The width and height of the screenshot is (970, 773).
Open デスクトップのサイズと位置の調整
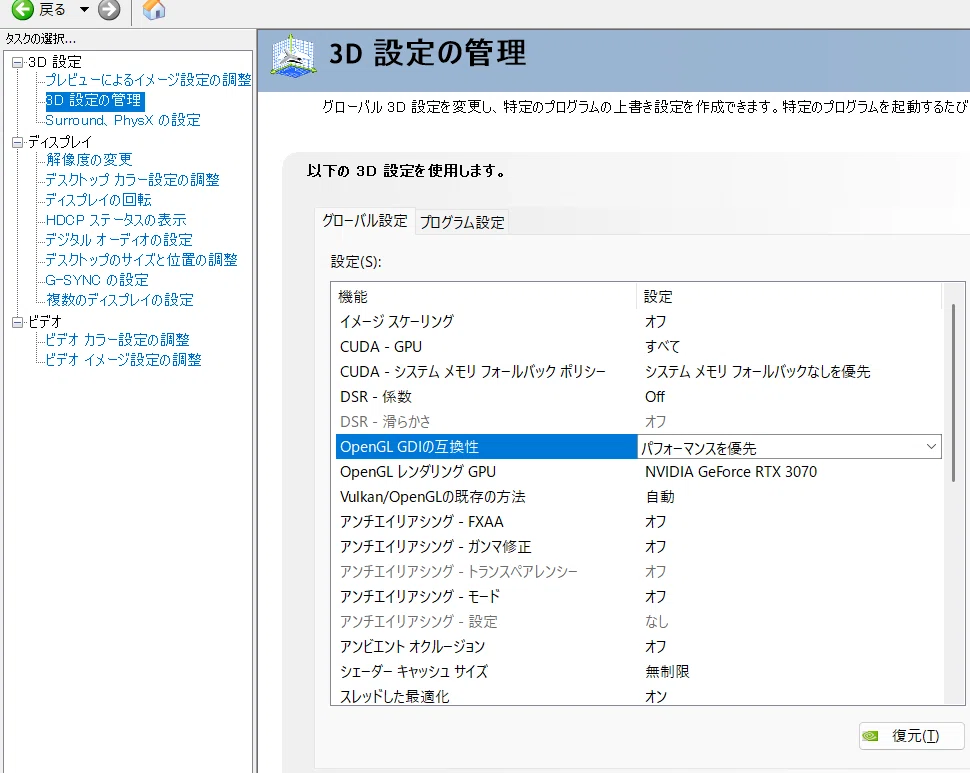click(142, 260)
